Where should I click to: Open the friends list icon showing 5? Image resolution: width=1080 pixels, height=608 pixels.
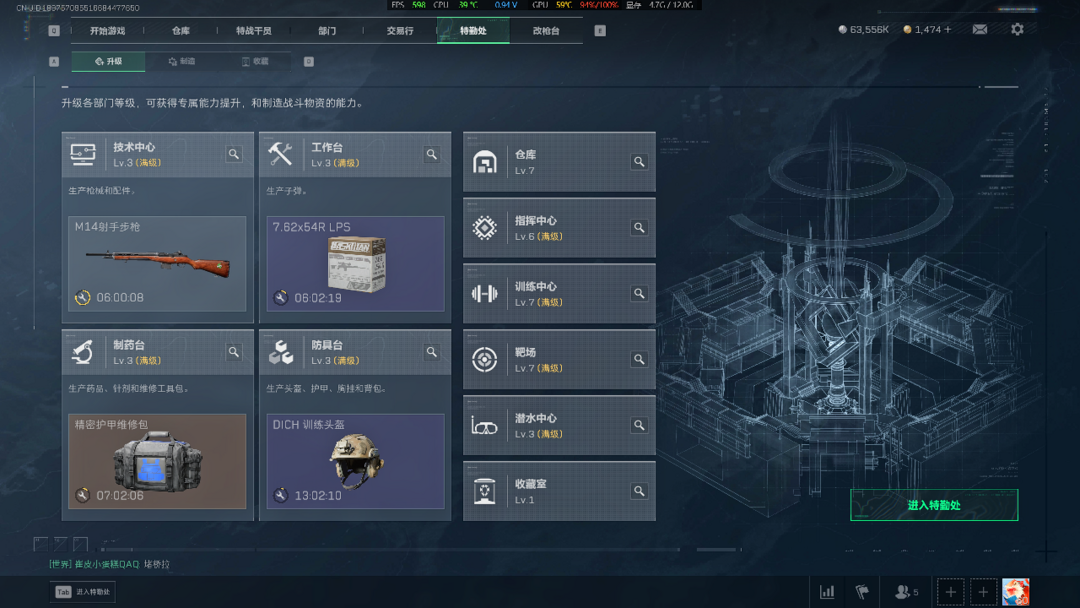coord(906,591)
